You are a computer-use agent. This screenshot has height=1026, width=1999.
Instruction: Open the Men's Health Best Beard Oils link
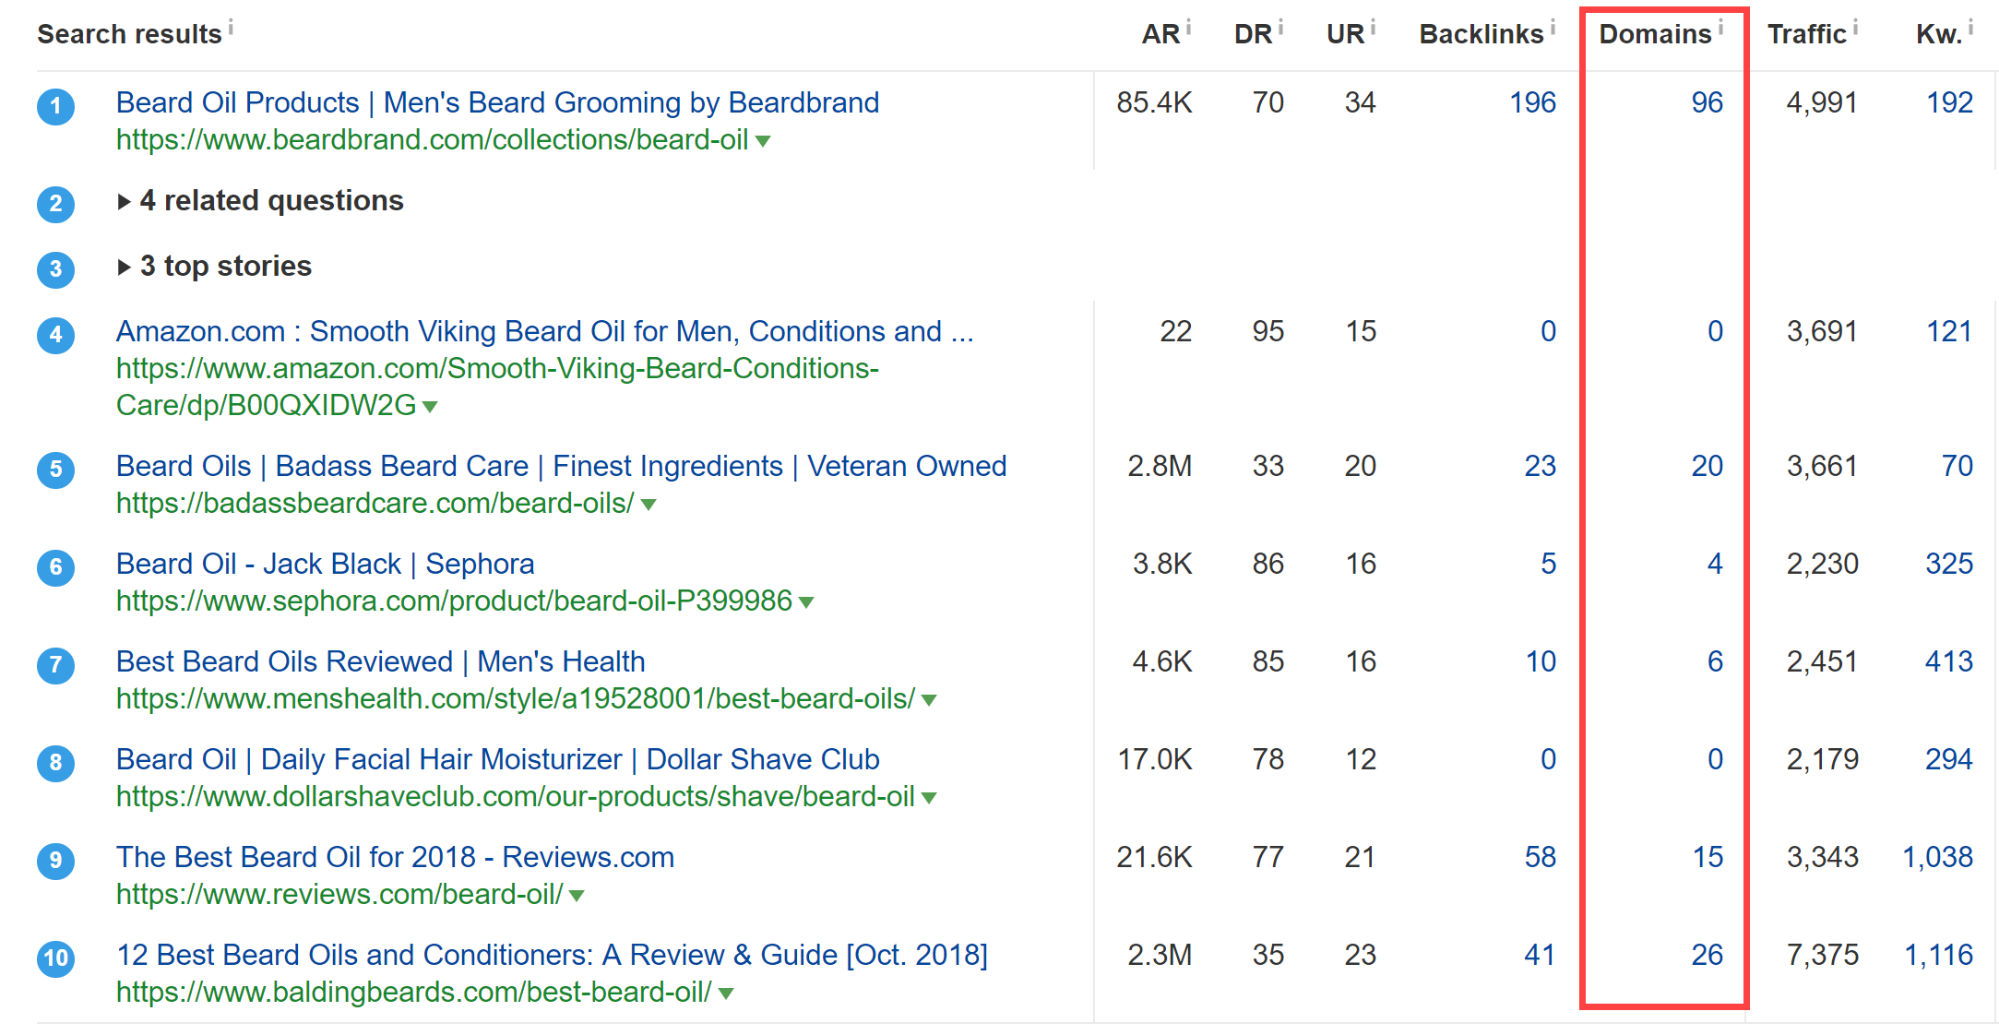click(380, 662)
